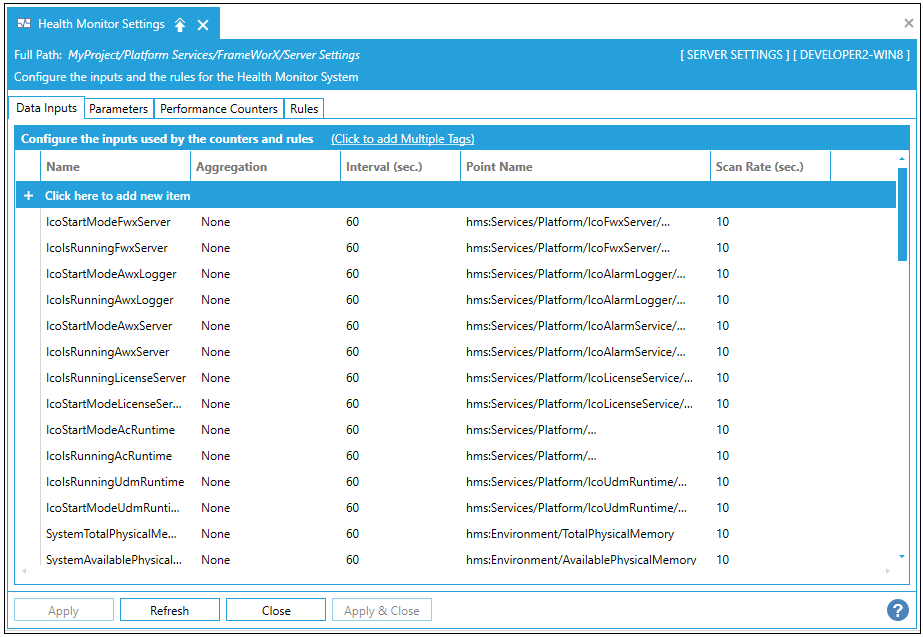Screen dimensions: 923x637
Task: Open the Performance Counters tab
Action: (219, 109)
